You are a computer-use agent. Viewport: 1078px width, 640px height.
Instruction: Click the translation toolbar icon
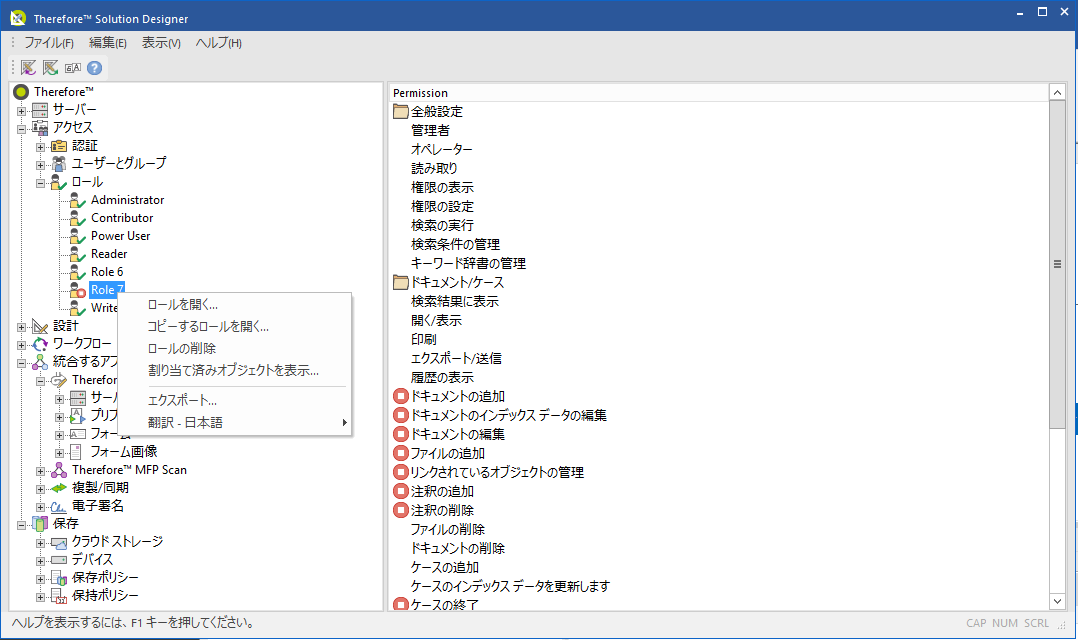(x=72, y=67)
